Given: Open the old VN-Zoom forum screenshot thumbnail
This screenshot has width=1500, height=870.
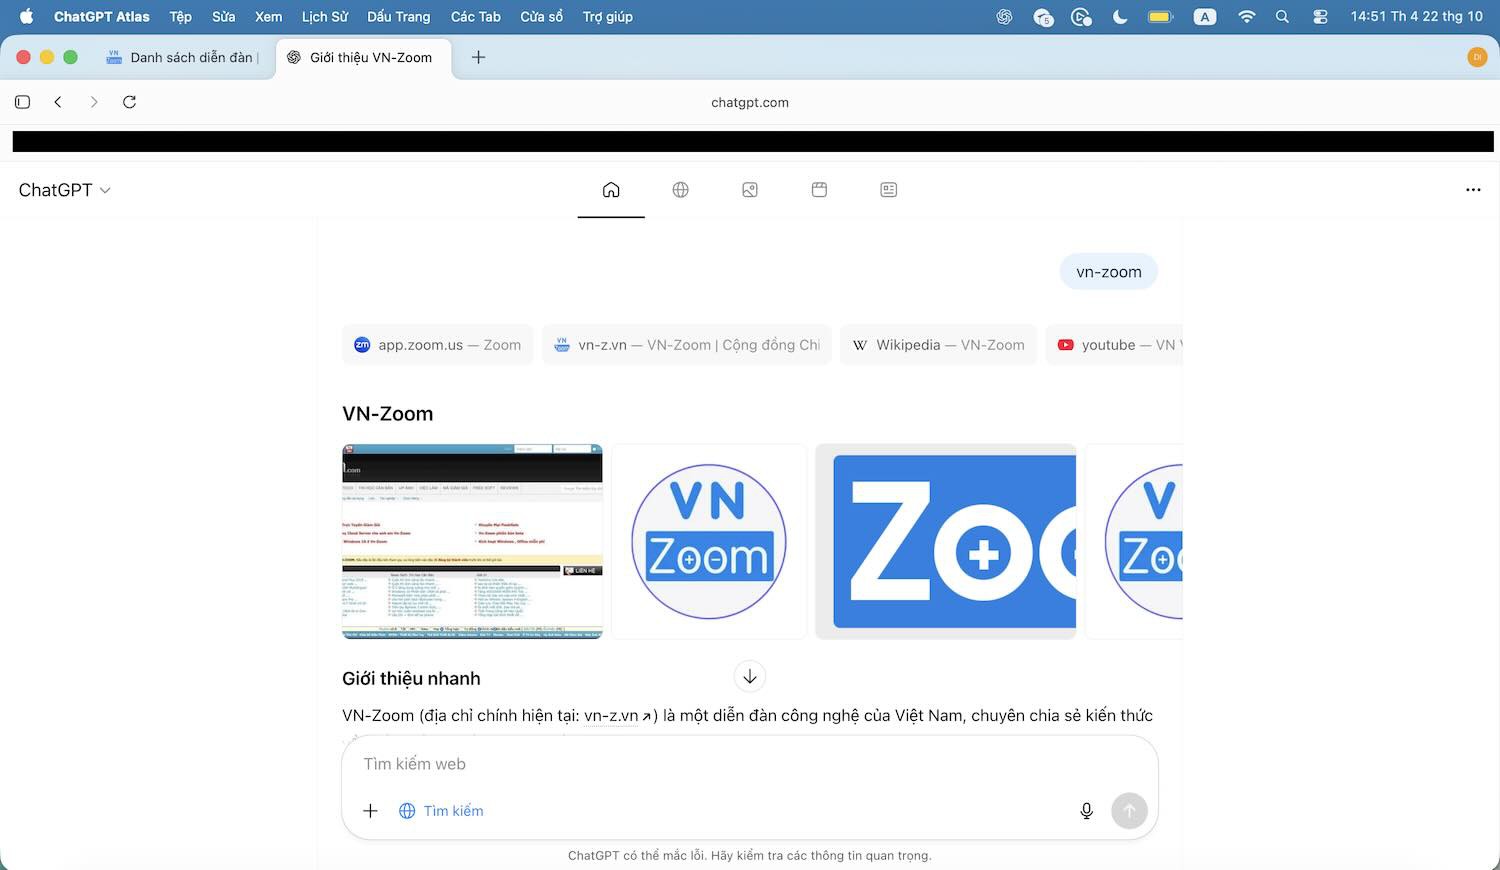Looking at the screenshot, I should pyautogui.click(x=472, y=541).
